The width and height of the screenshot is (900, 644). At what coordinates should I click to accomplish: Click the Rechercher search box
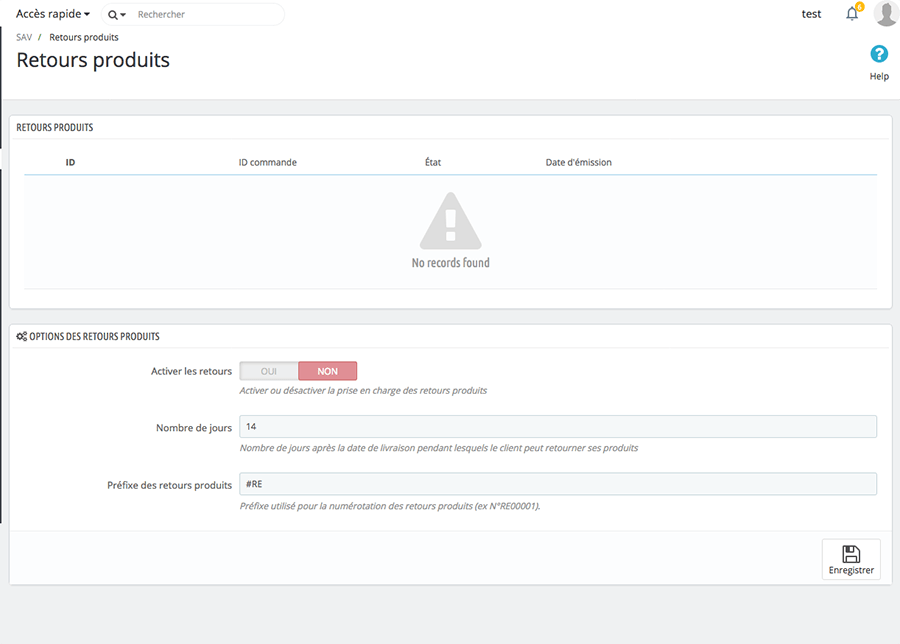point(205,15)
